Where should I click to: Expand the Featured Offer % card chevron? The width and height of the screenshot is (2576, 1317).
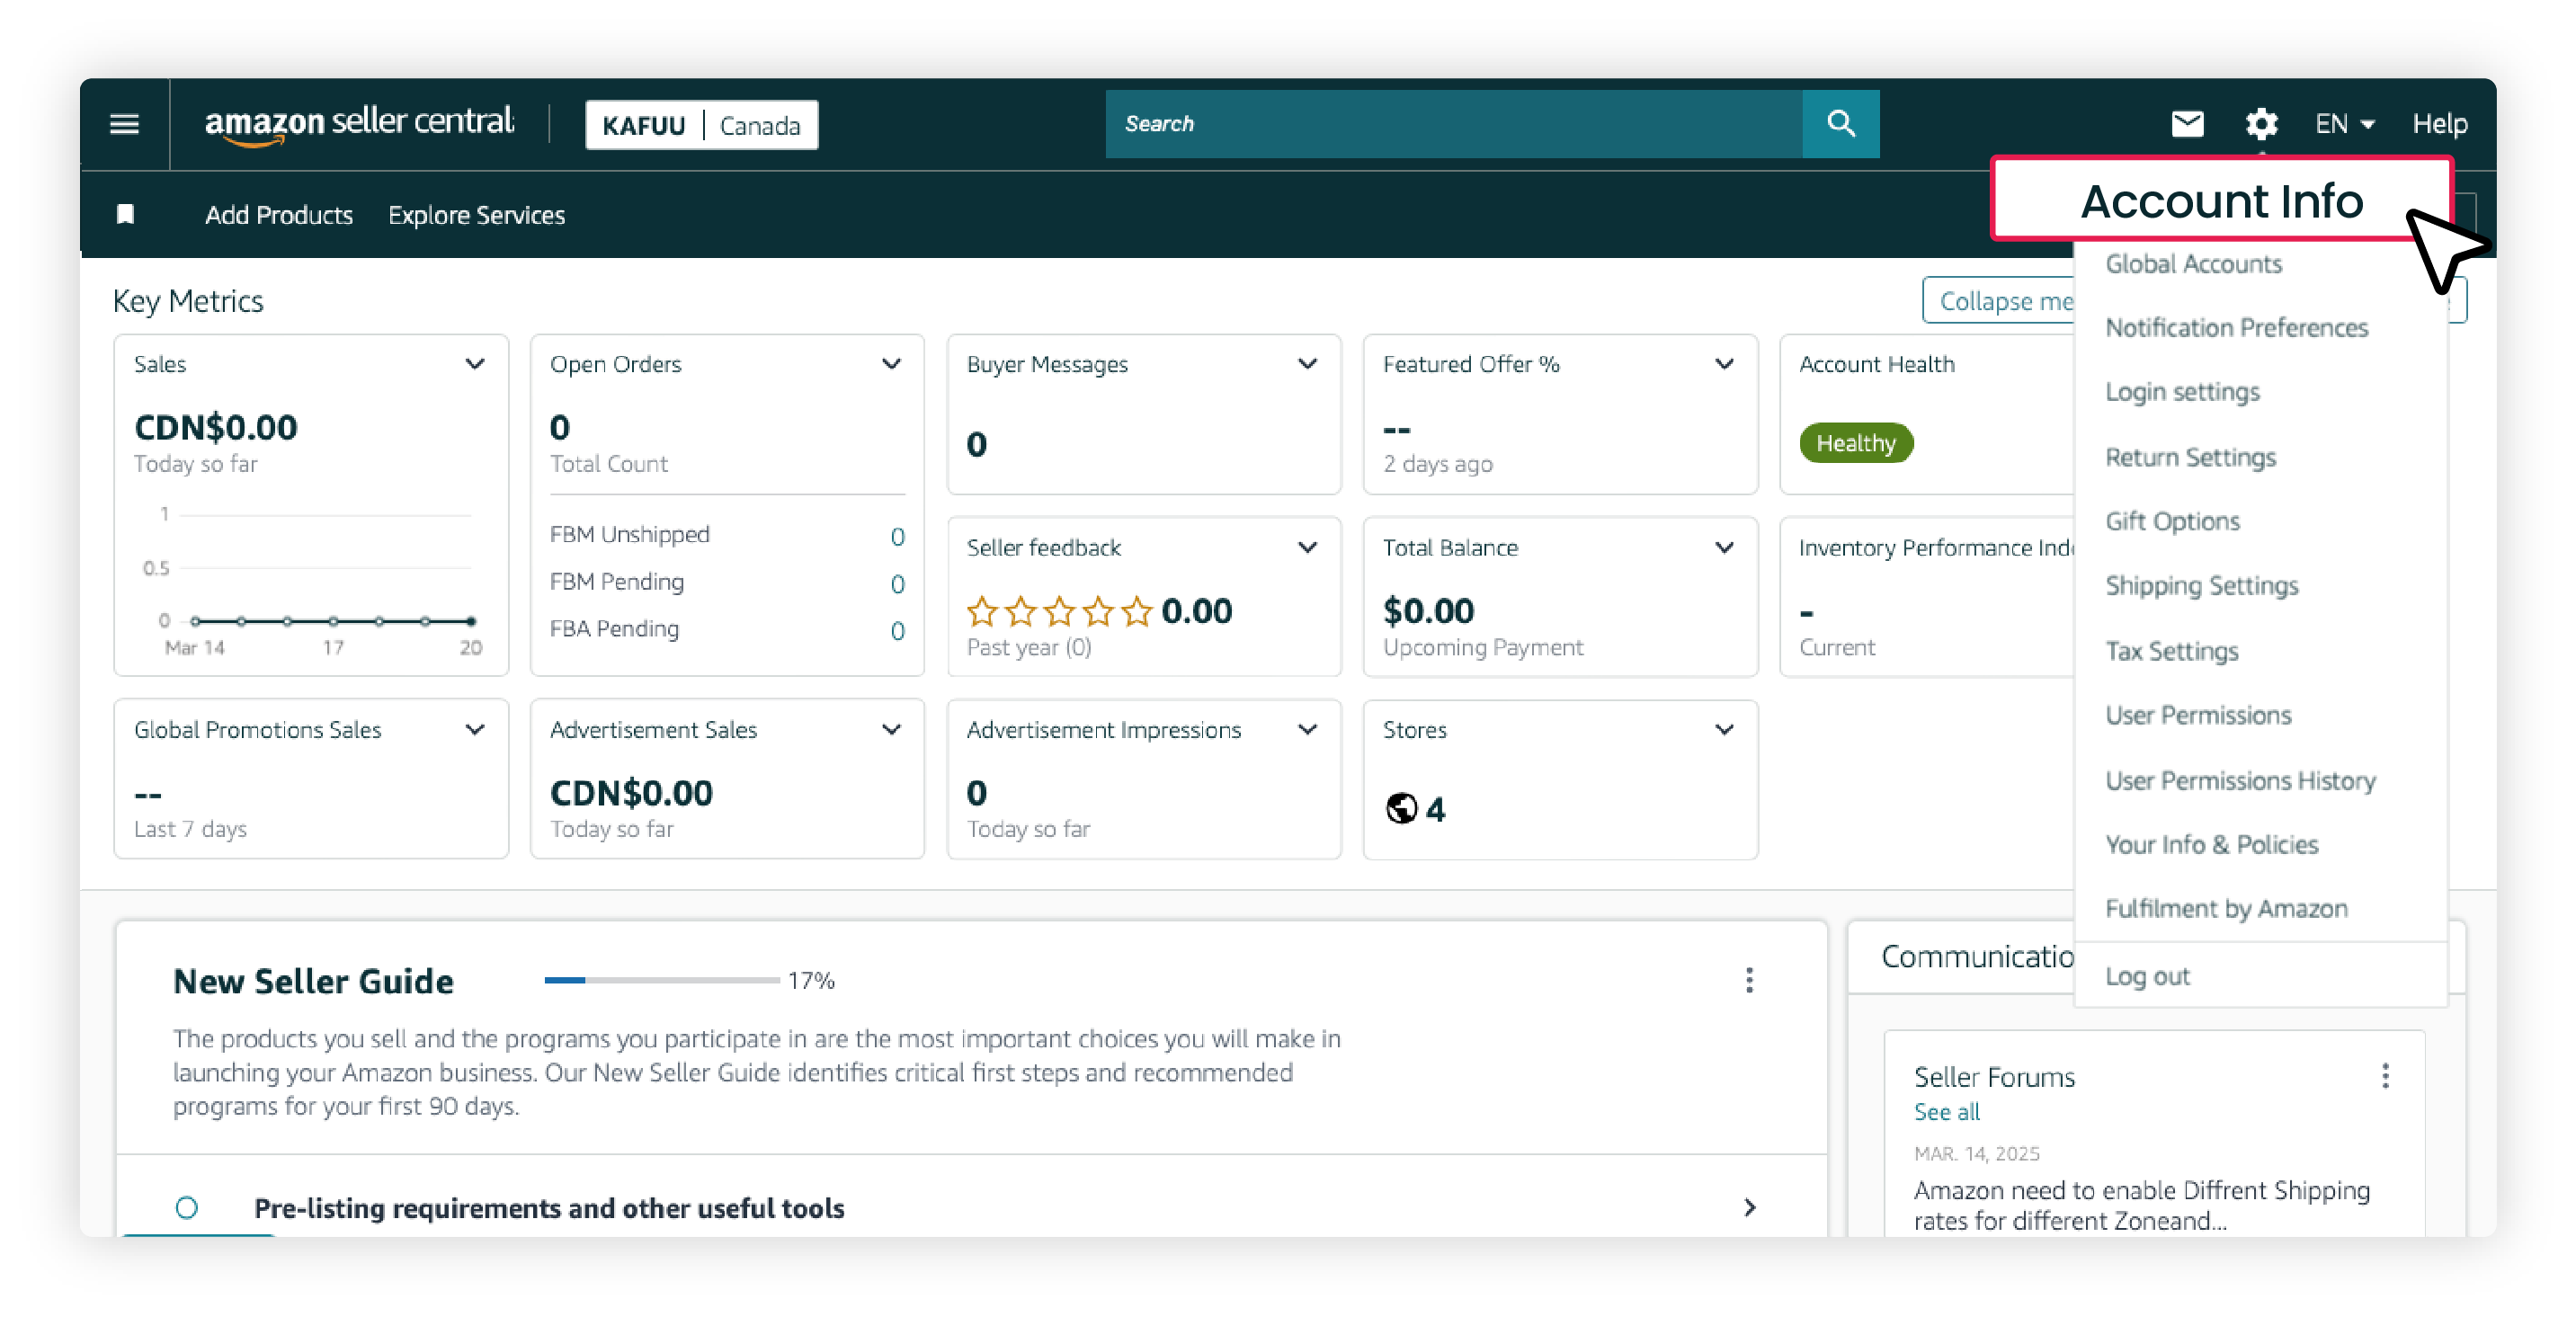pyautogui.click(x=1724, y=364)
